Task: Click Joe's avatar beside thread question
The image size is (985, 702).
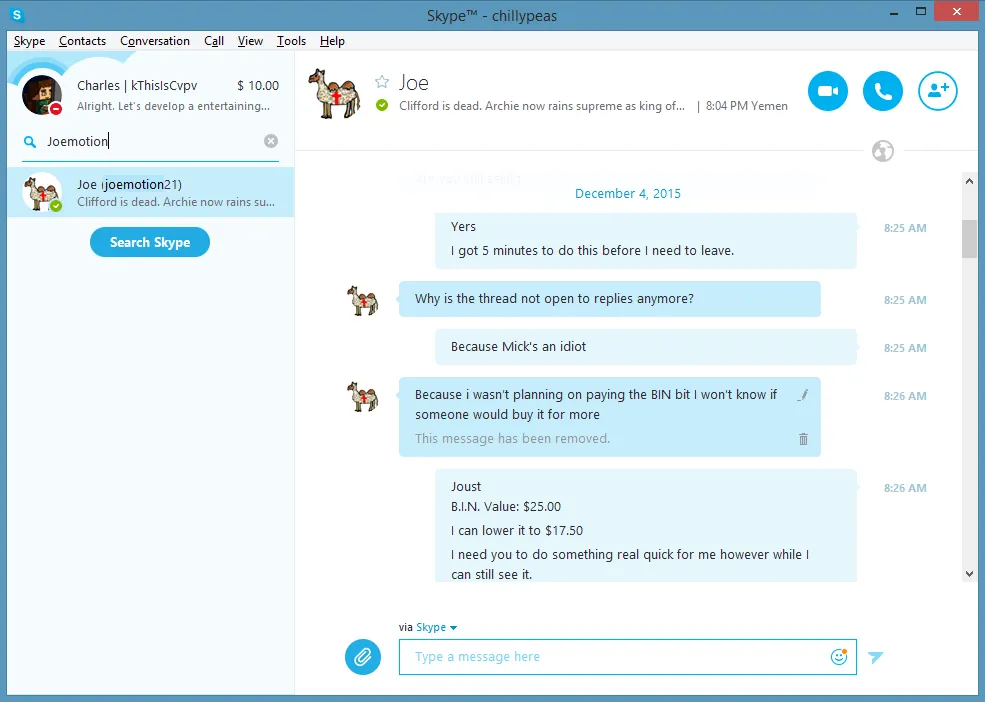Action: pos(362,300)
